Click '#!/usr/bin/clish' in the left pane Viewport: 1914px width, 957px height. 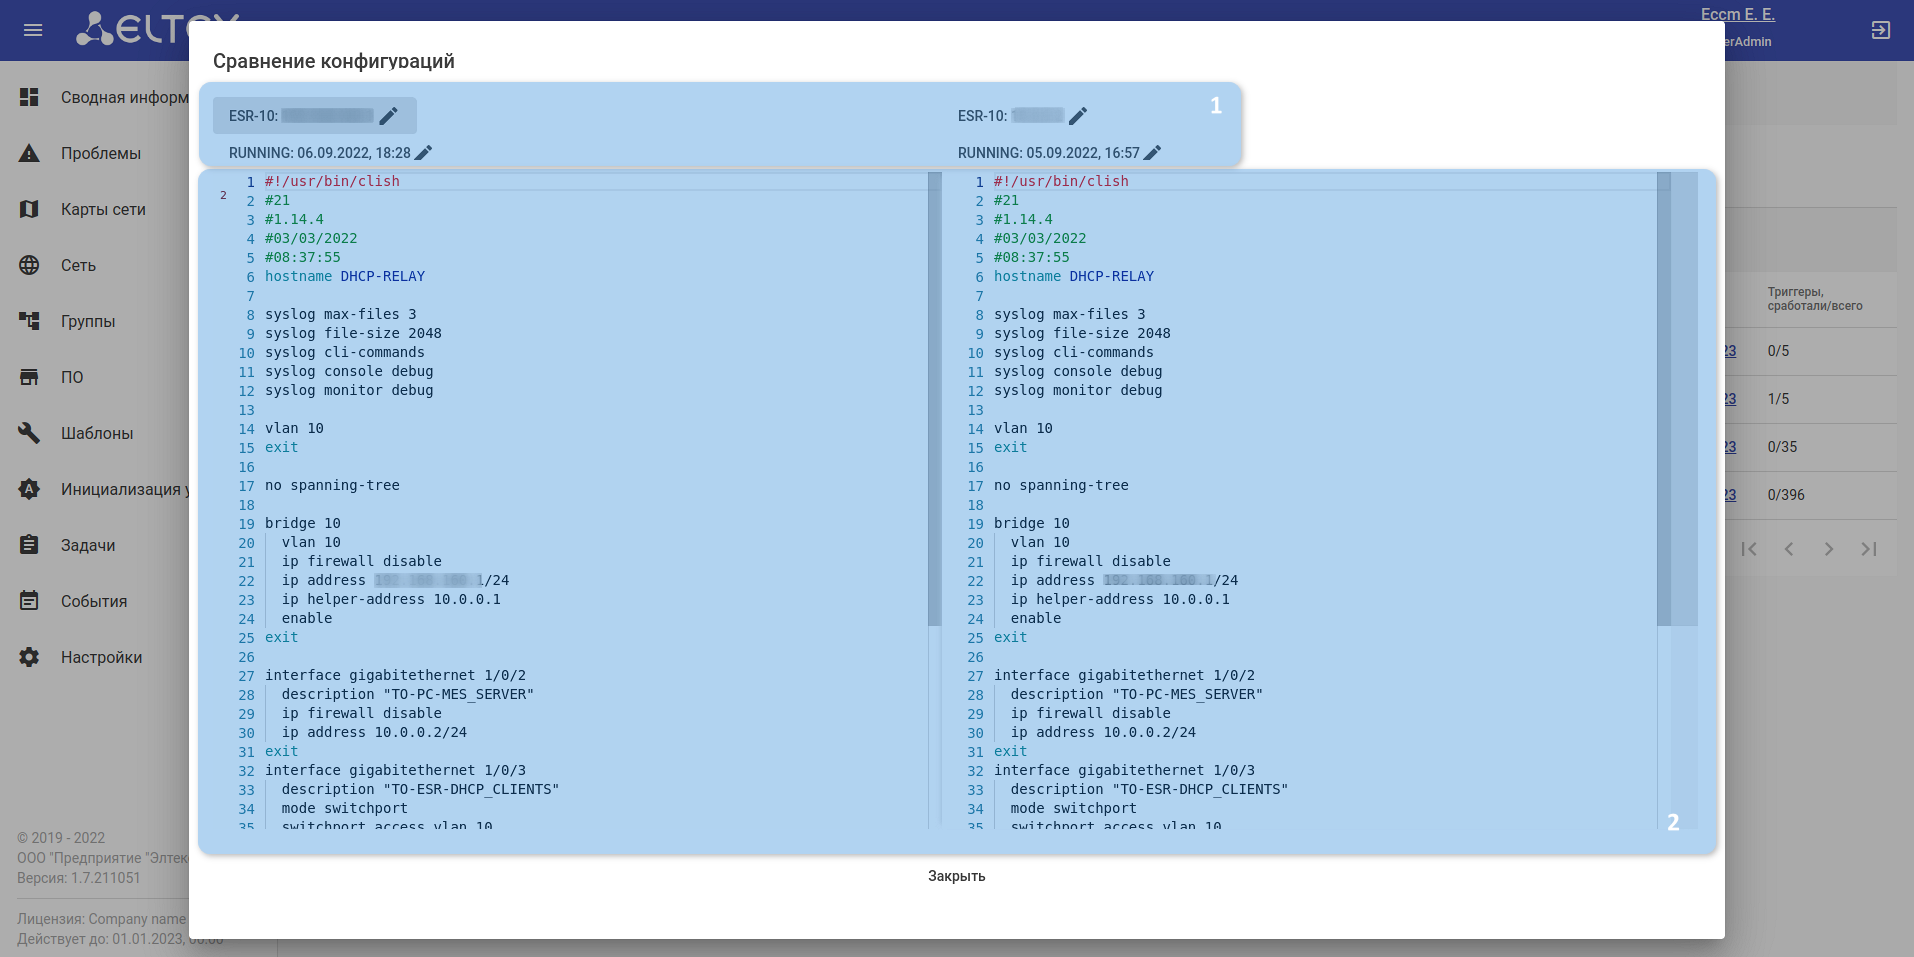pyautogui.click(x=332, y=181)
